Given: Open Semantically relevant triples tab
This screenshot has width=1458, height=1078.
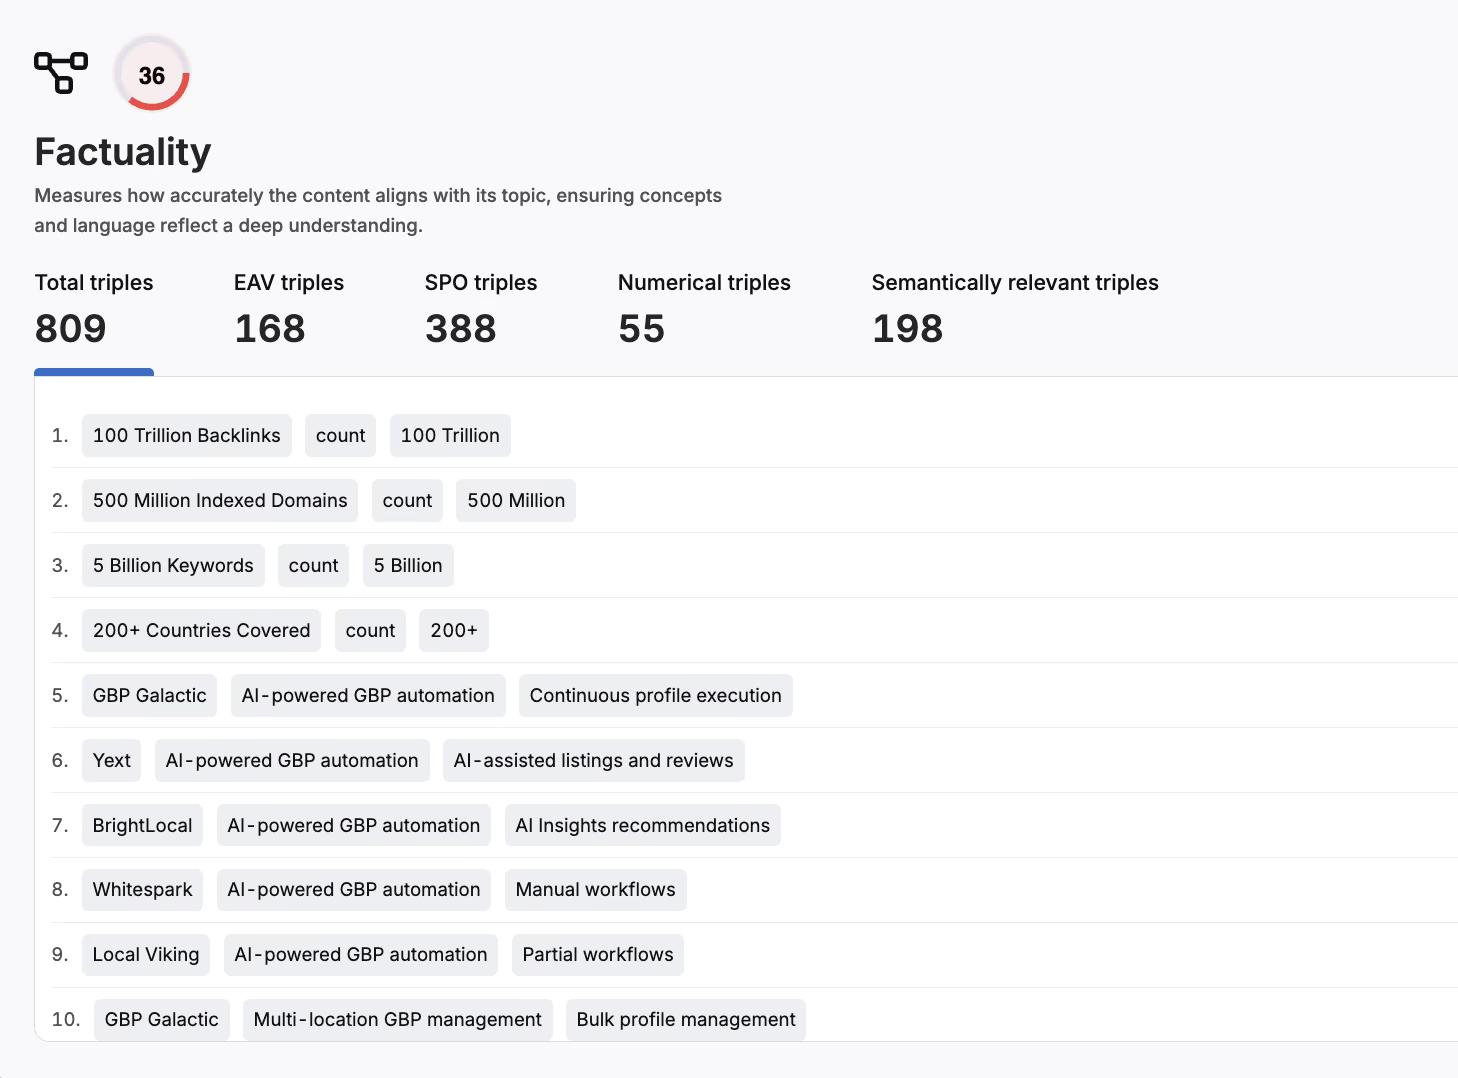Looking at the screenshot, I should click(1015, 310).
